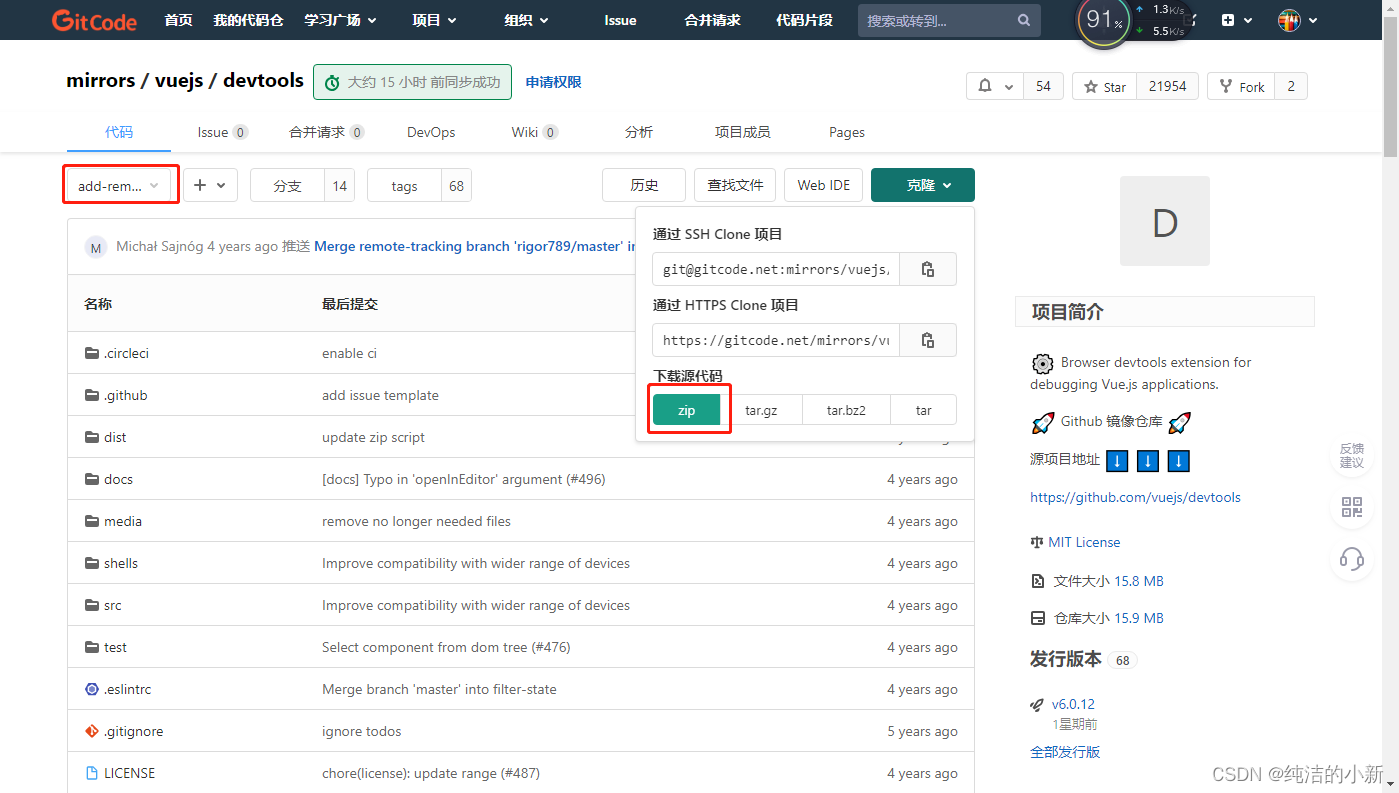1399x793 pixels.
Task: Open the notifications bell icon
Action: [x=987, y=86]
